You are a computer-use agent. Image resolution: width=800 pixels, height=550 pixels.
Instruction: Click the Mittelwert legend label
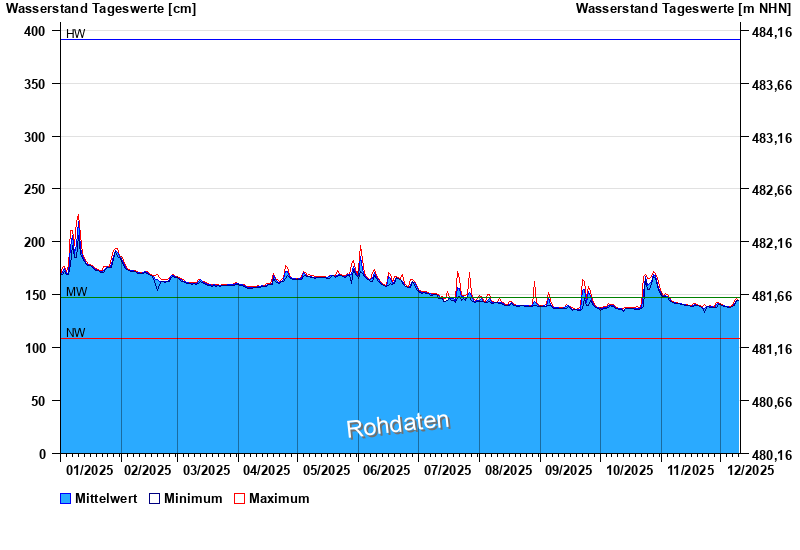pyautogui.click(x=106, y=498)
